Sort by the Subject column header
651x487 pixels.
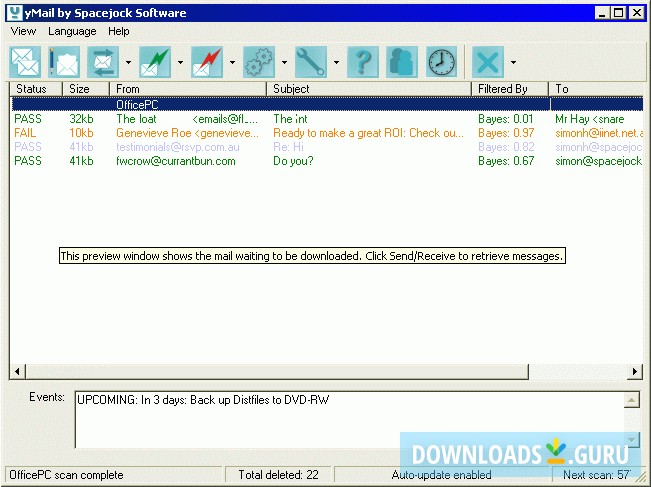coord(369,89)
